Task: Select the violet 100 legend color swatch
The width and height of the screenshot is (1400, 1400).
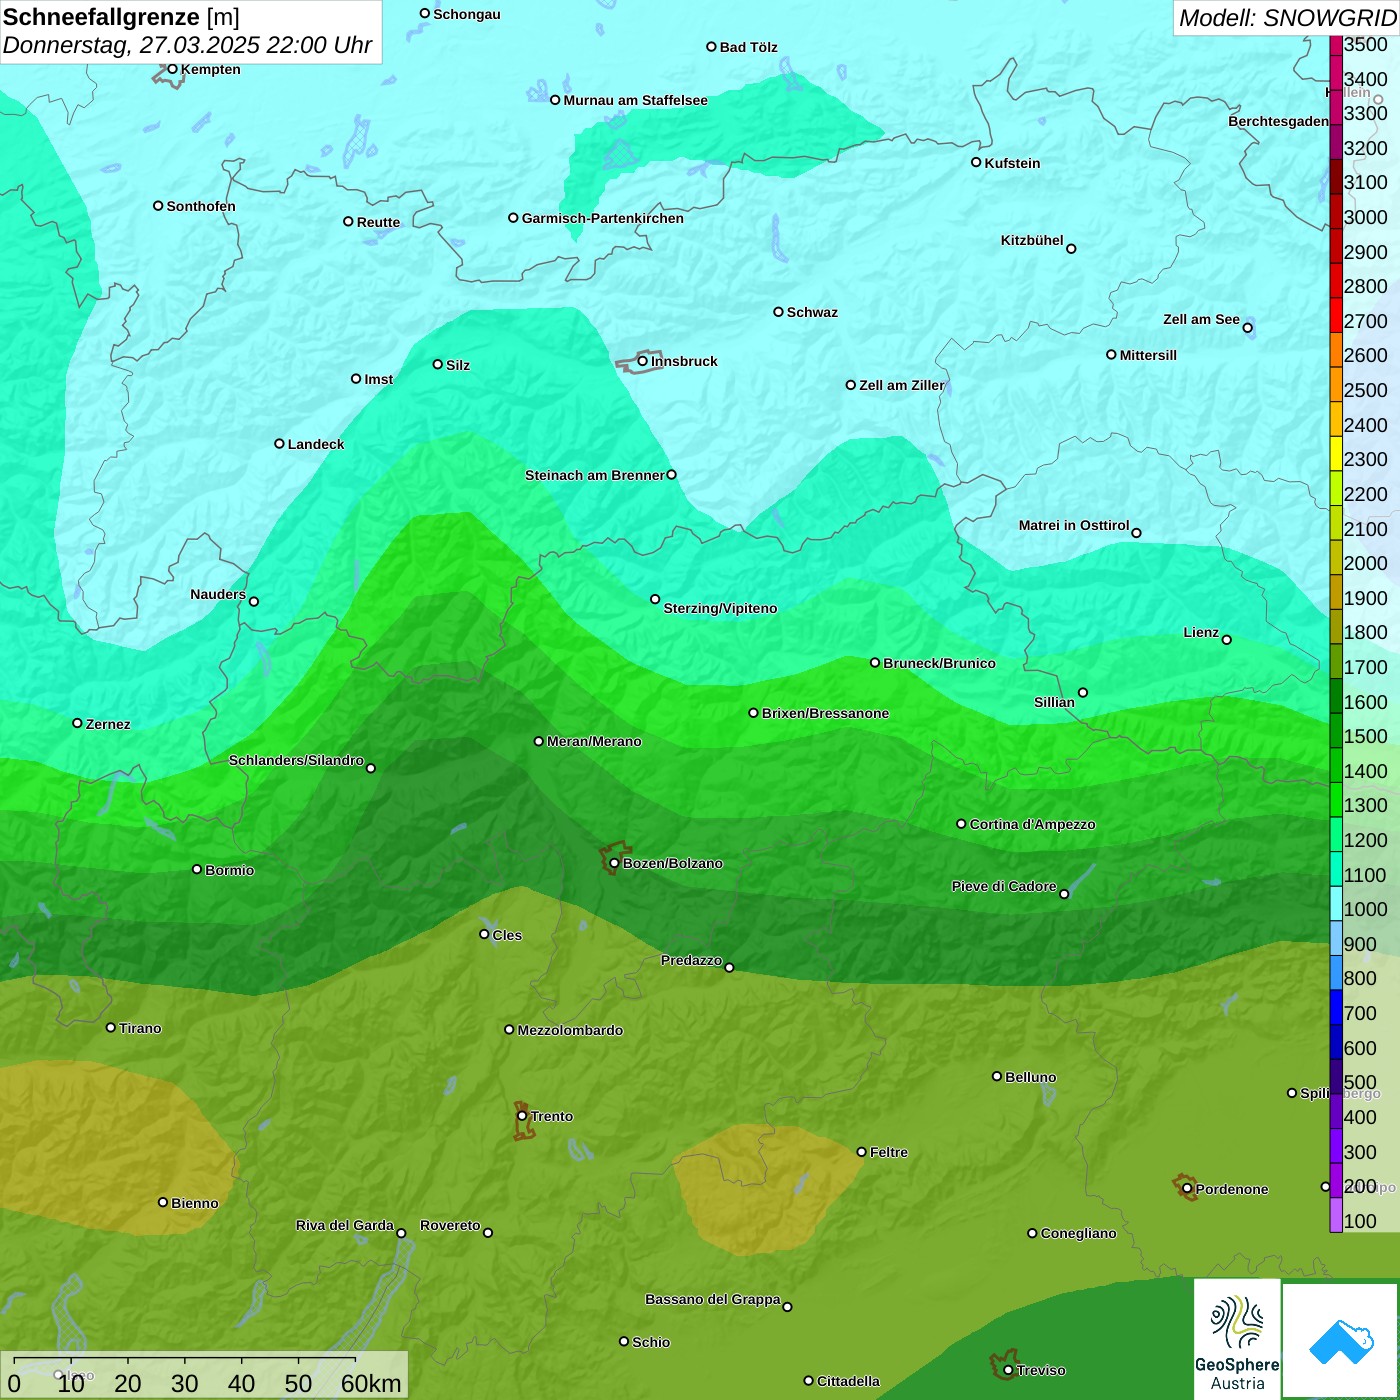Action: tap(1336, 1215)
